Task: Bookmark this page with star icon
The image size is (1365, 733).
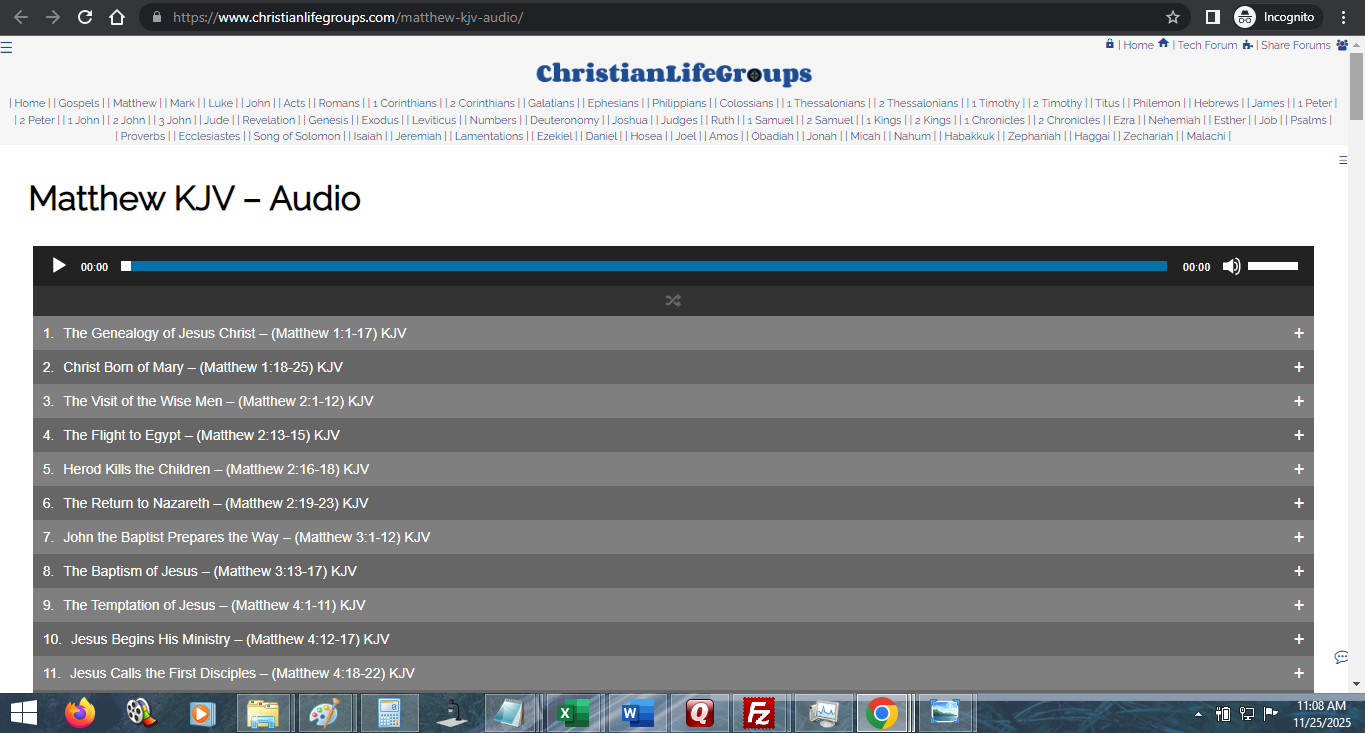Action: [x=1173, y=17]
